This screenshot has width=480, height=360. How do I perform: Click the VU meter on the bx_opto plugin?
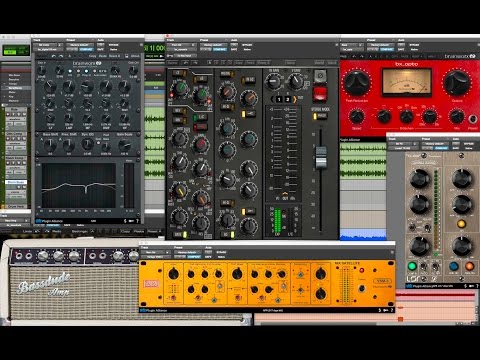pos(407,82)
